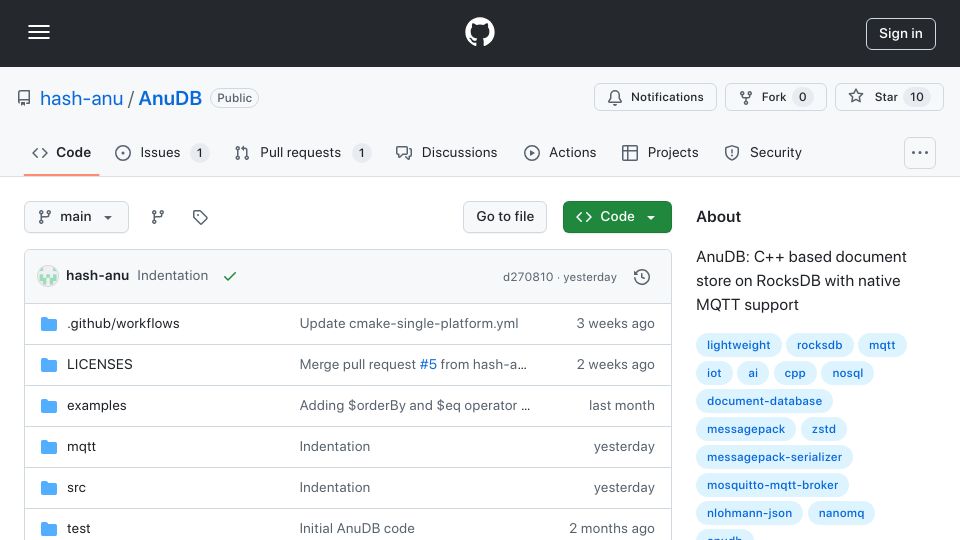This screenshot has width=960, height=540.
Task: Fork the repository
Action: coord(776,97)
